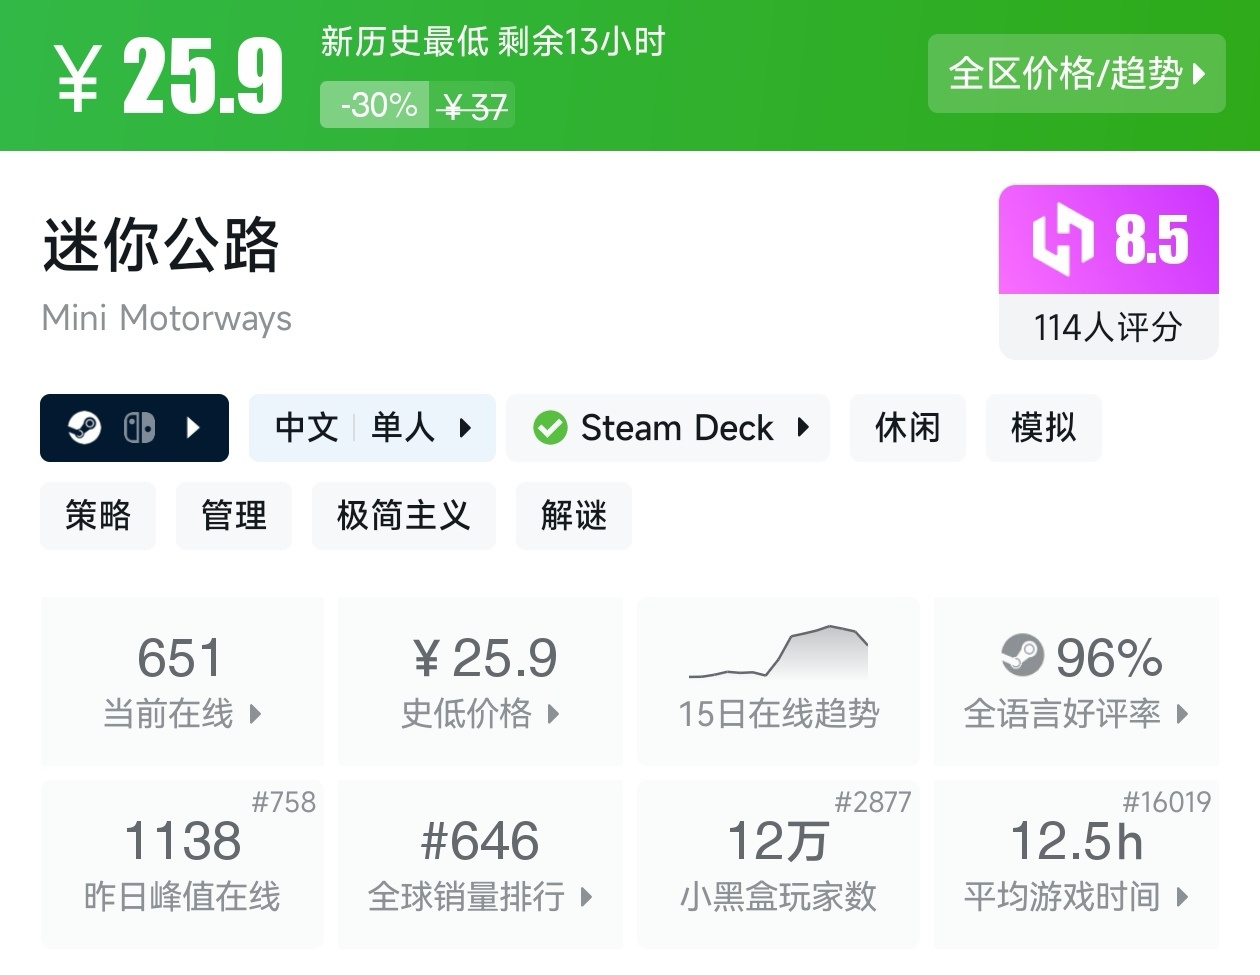Open 全语言好评率 review rating details
Screen dimensions: 1260x975
tap(1076, 682)
